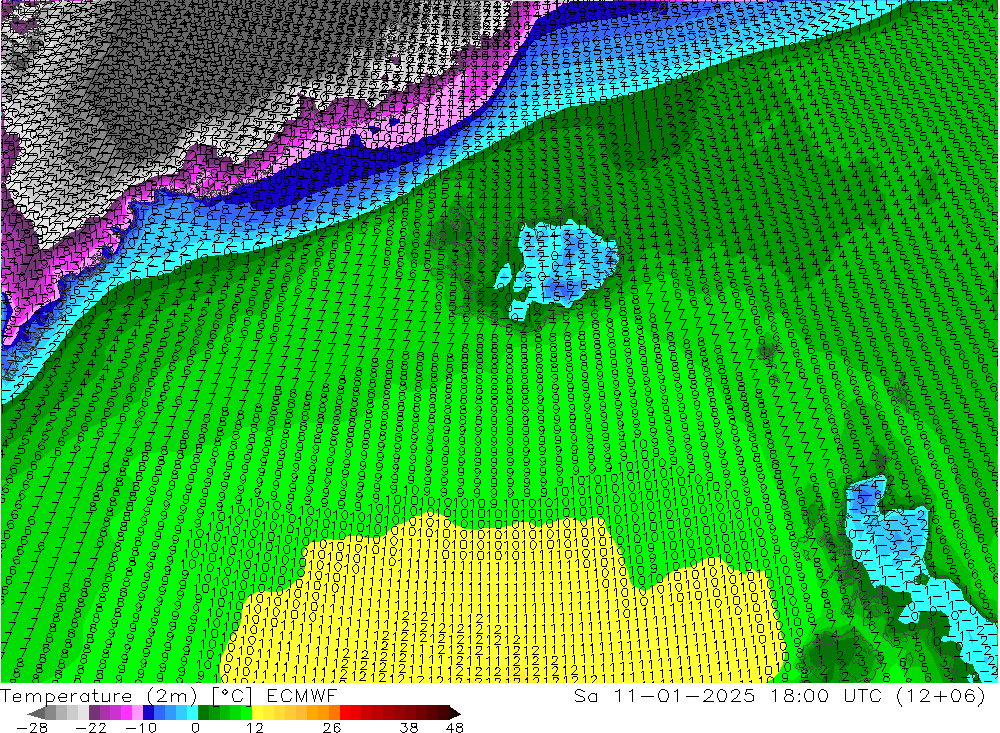
Task: Click the '18:00 UTC' time text
Action: (x=826, y=695)
